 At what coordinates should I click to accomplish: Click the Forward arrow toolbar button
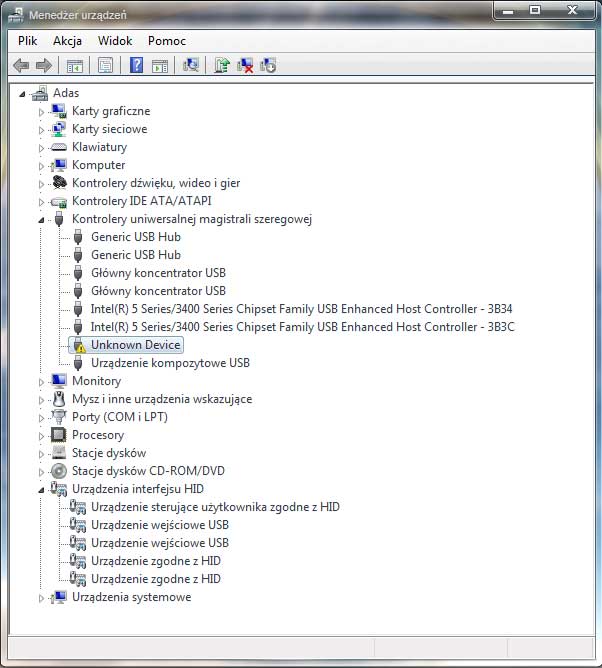tap(43, 65)
